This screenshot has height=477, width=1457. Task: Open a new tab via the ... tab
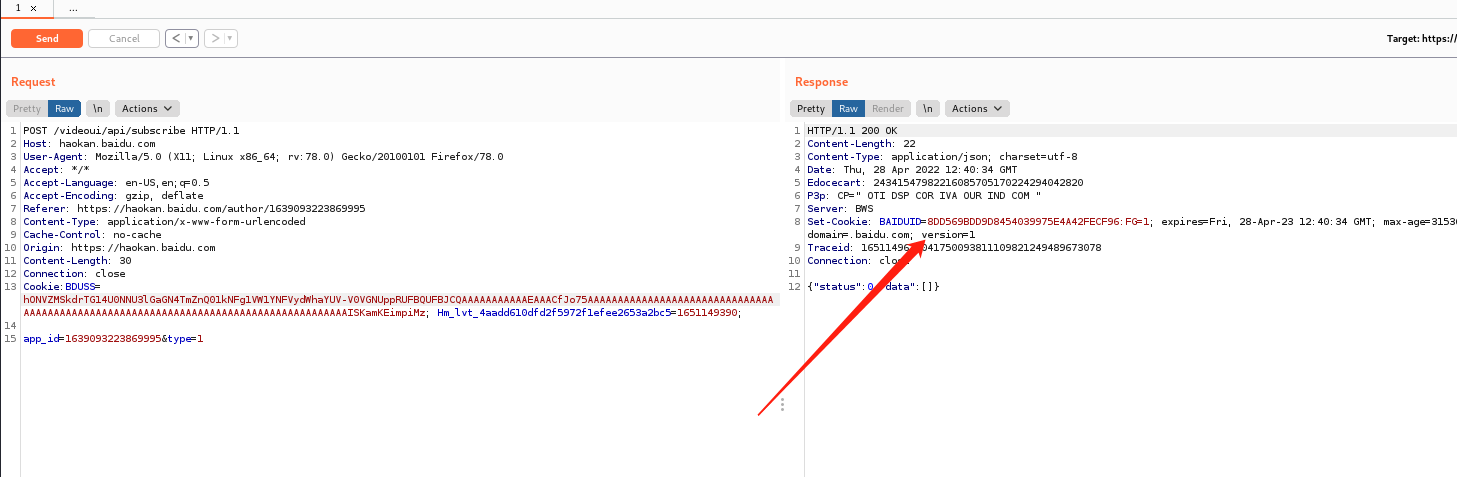pos(73,7)
